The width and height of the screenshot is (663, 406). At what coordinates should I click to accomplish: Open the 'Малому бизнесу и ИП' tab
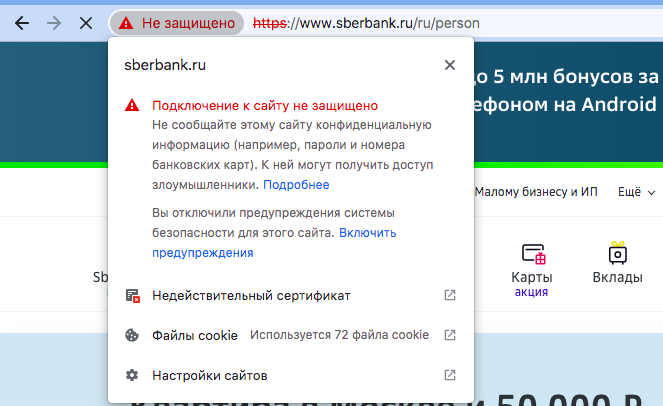[536, 192]
